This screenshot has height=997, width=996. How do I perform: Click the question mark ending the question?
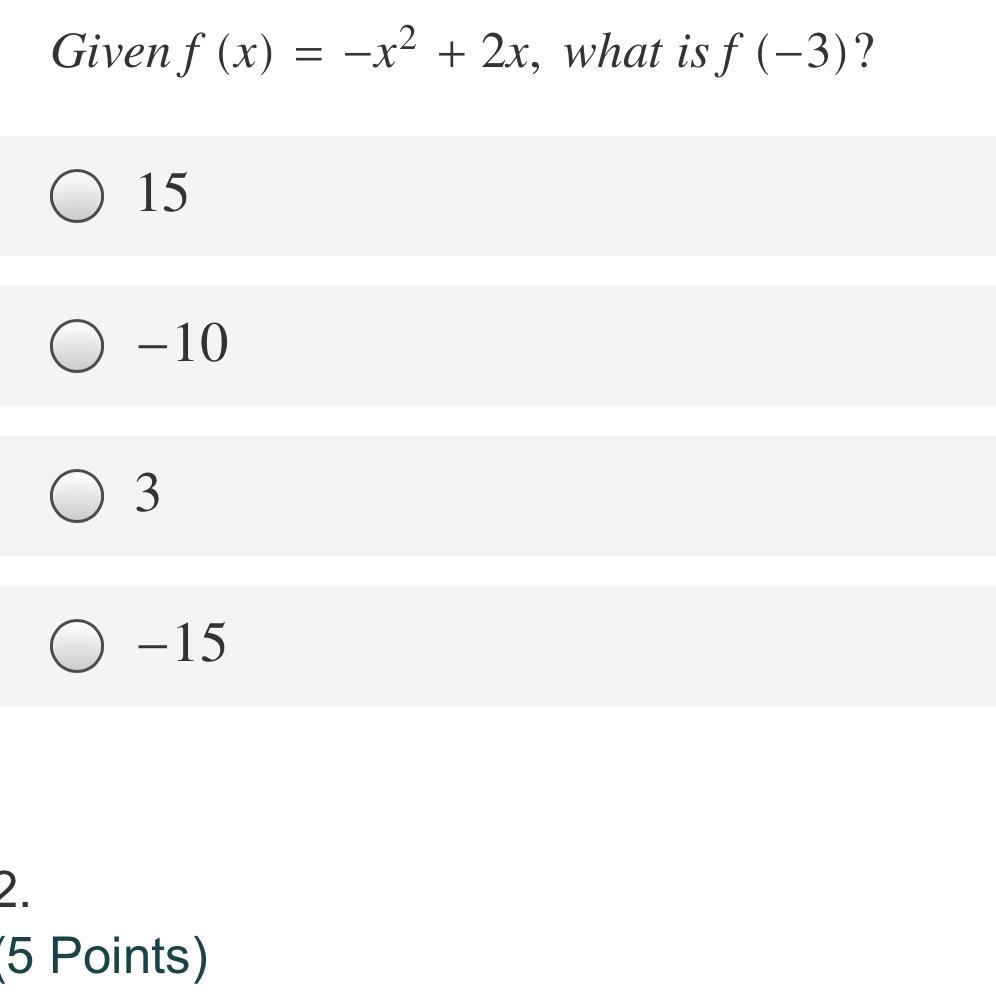[865, 51]
